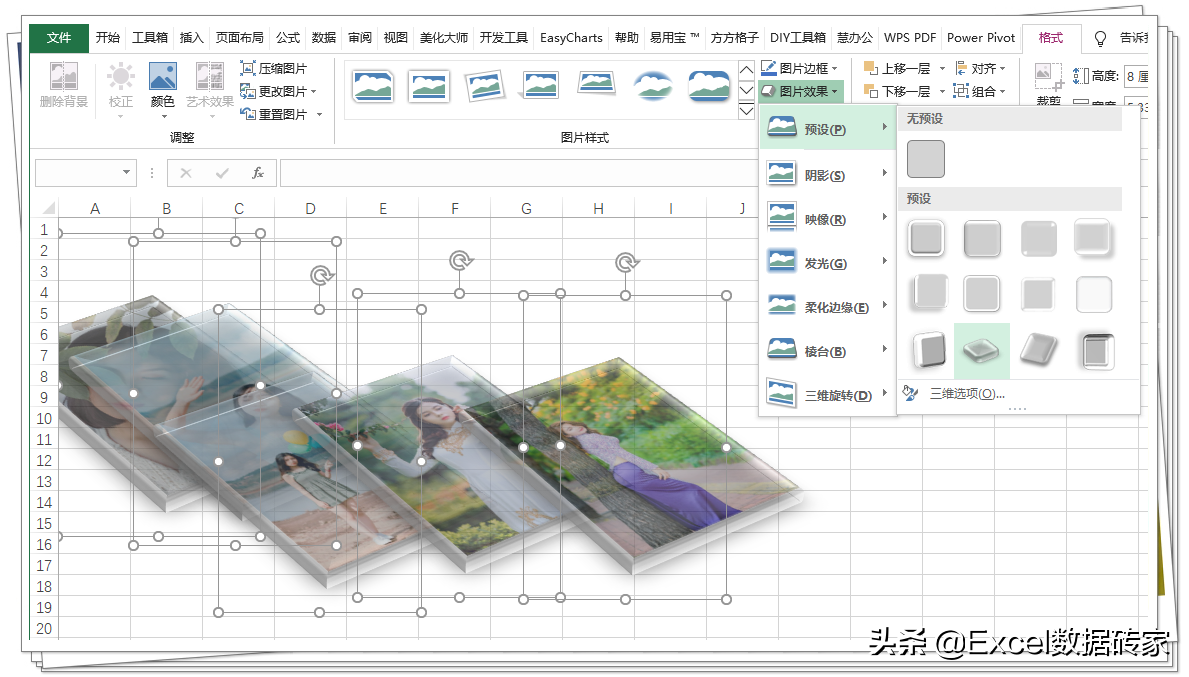Select the Format (格式) tab
1189x677 pixels.
coord(1050,37)
